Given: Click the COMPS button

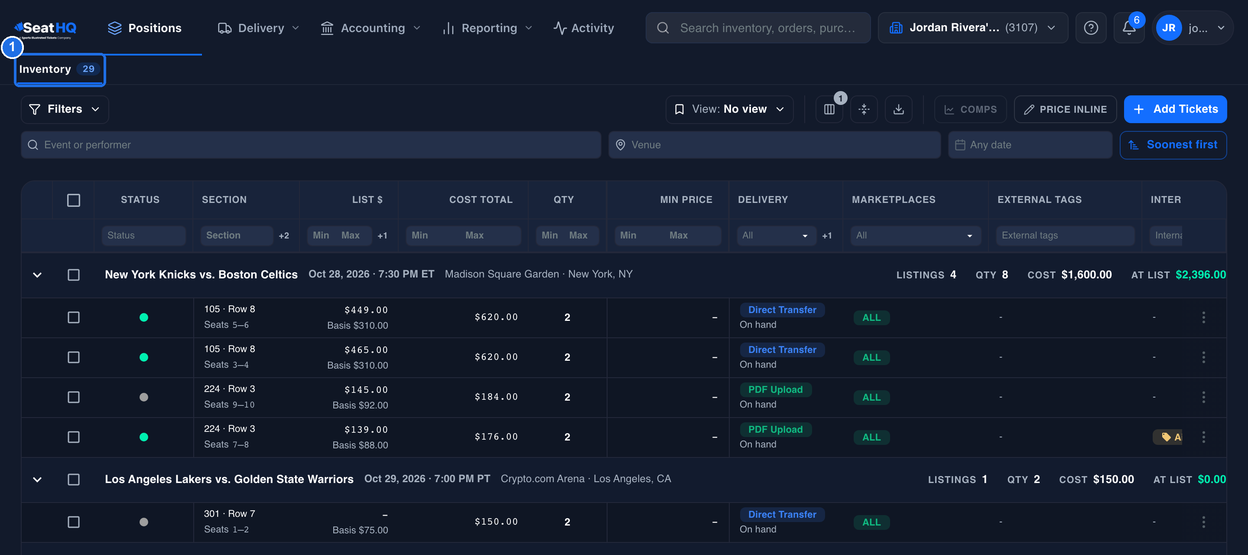Looking at the screenshot, I should 970,109.
